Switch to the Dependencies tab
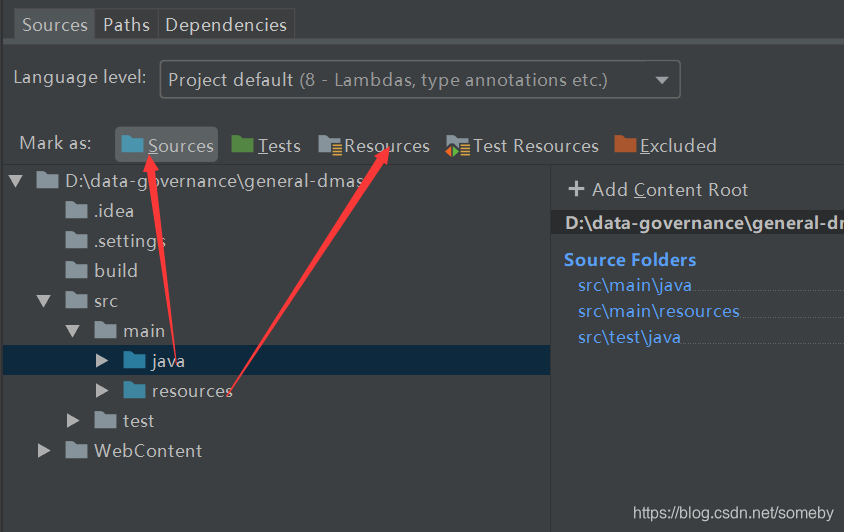This screenshot has width=844, height=532. point(226,25)
